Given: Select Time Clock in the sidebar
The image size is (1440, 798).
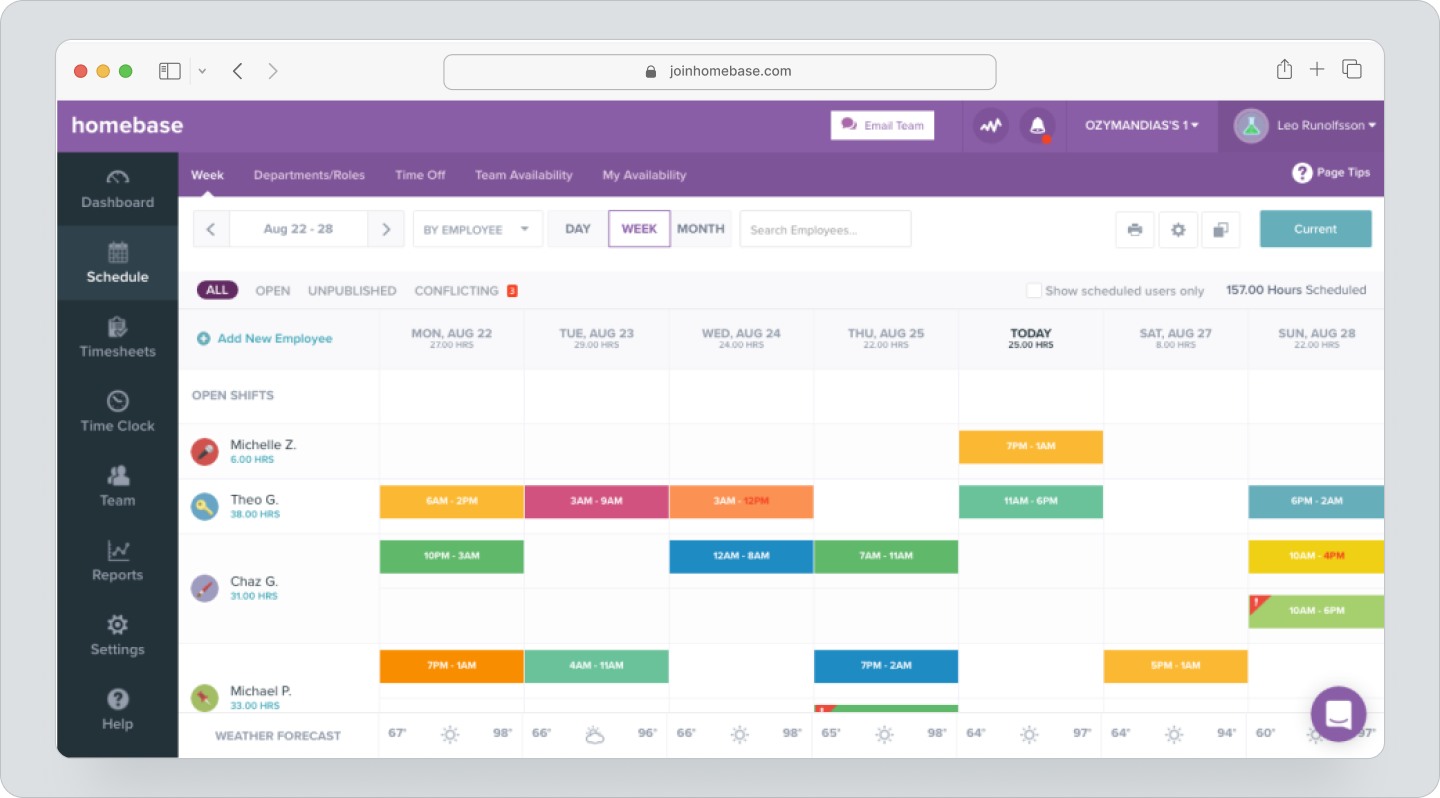Looking at the screenshot, I should coord(117,412).
